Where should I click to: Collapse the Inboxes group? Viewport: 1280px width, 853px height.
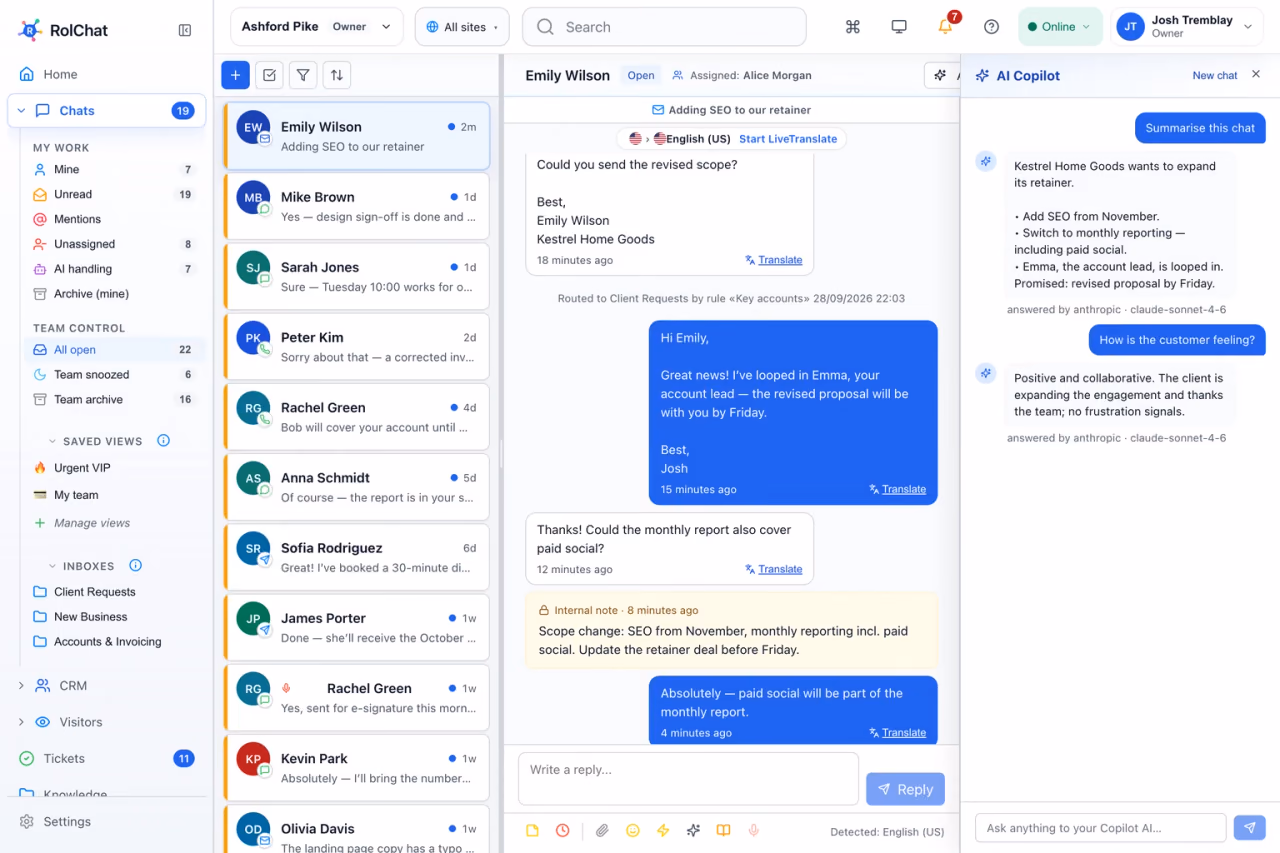click(x=53, y=566)
